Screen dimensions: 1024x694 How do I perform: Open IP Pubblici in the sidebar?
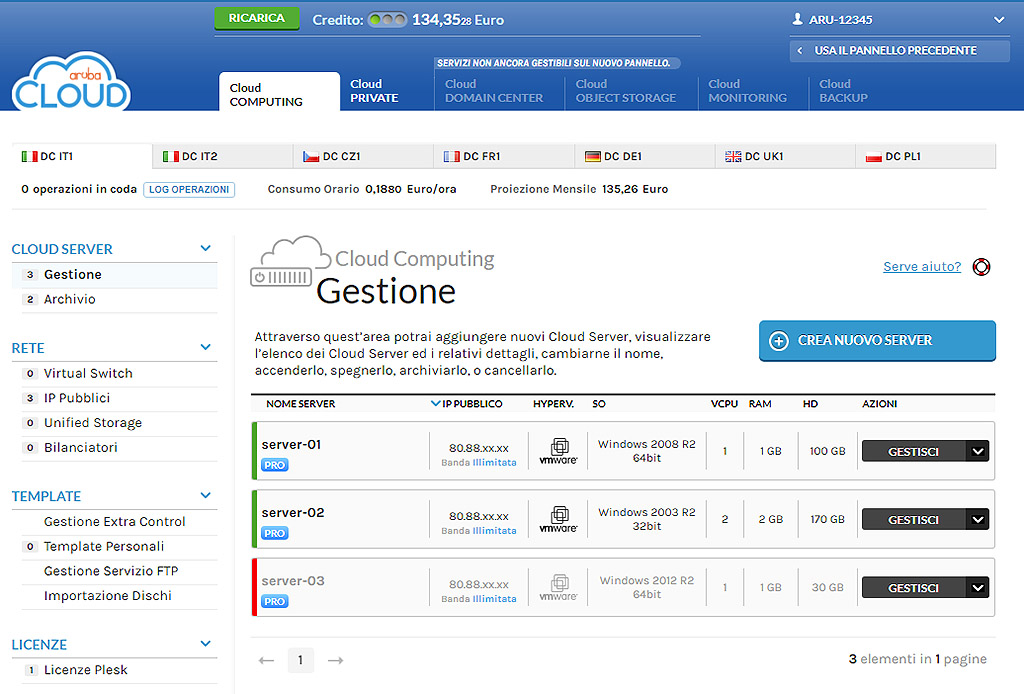click(x=76, y=398)
